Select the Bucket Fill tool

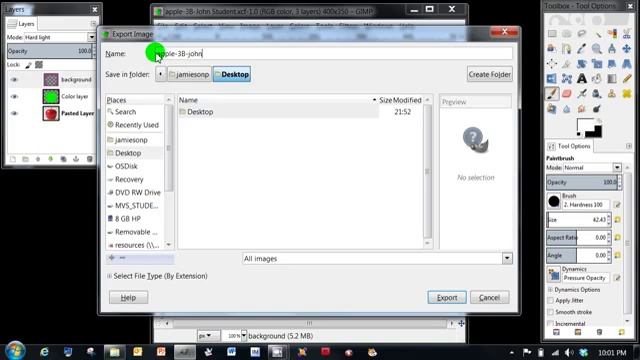click(x=597, y=78)
